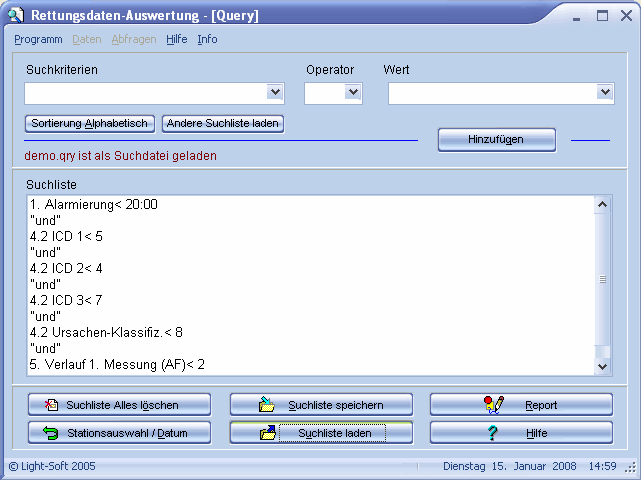Viewport: 641px width, 480px height.
Task: Click the green return arrow icon on Stationsauswahl
Action: [x=50, y=433]
